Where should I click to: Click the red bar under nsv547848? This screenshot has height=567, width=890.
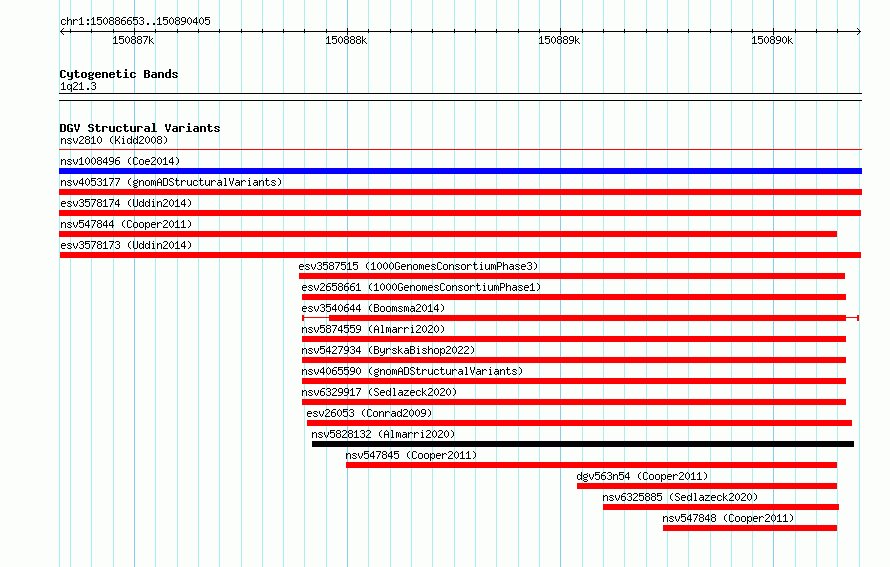pos(750,528)
